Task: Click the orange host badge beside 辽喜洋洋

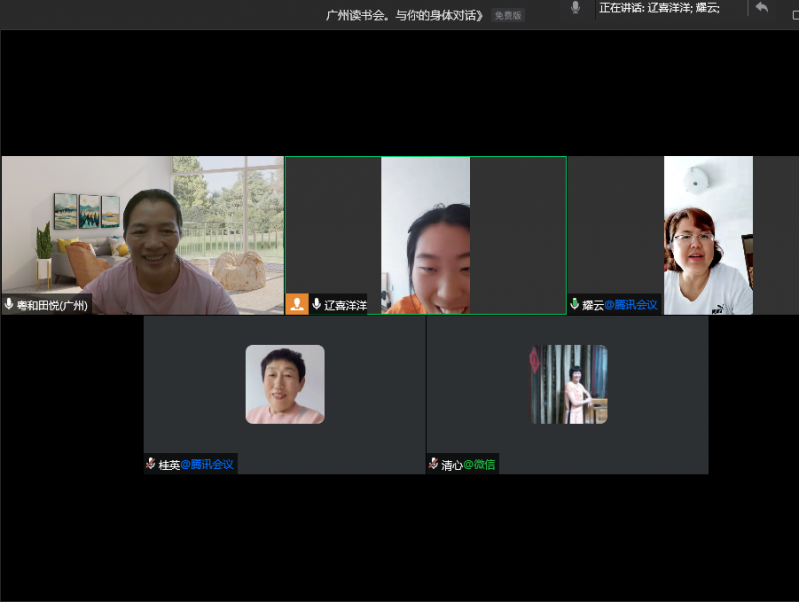Action: (x=297, y=304)
